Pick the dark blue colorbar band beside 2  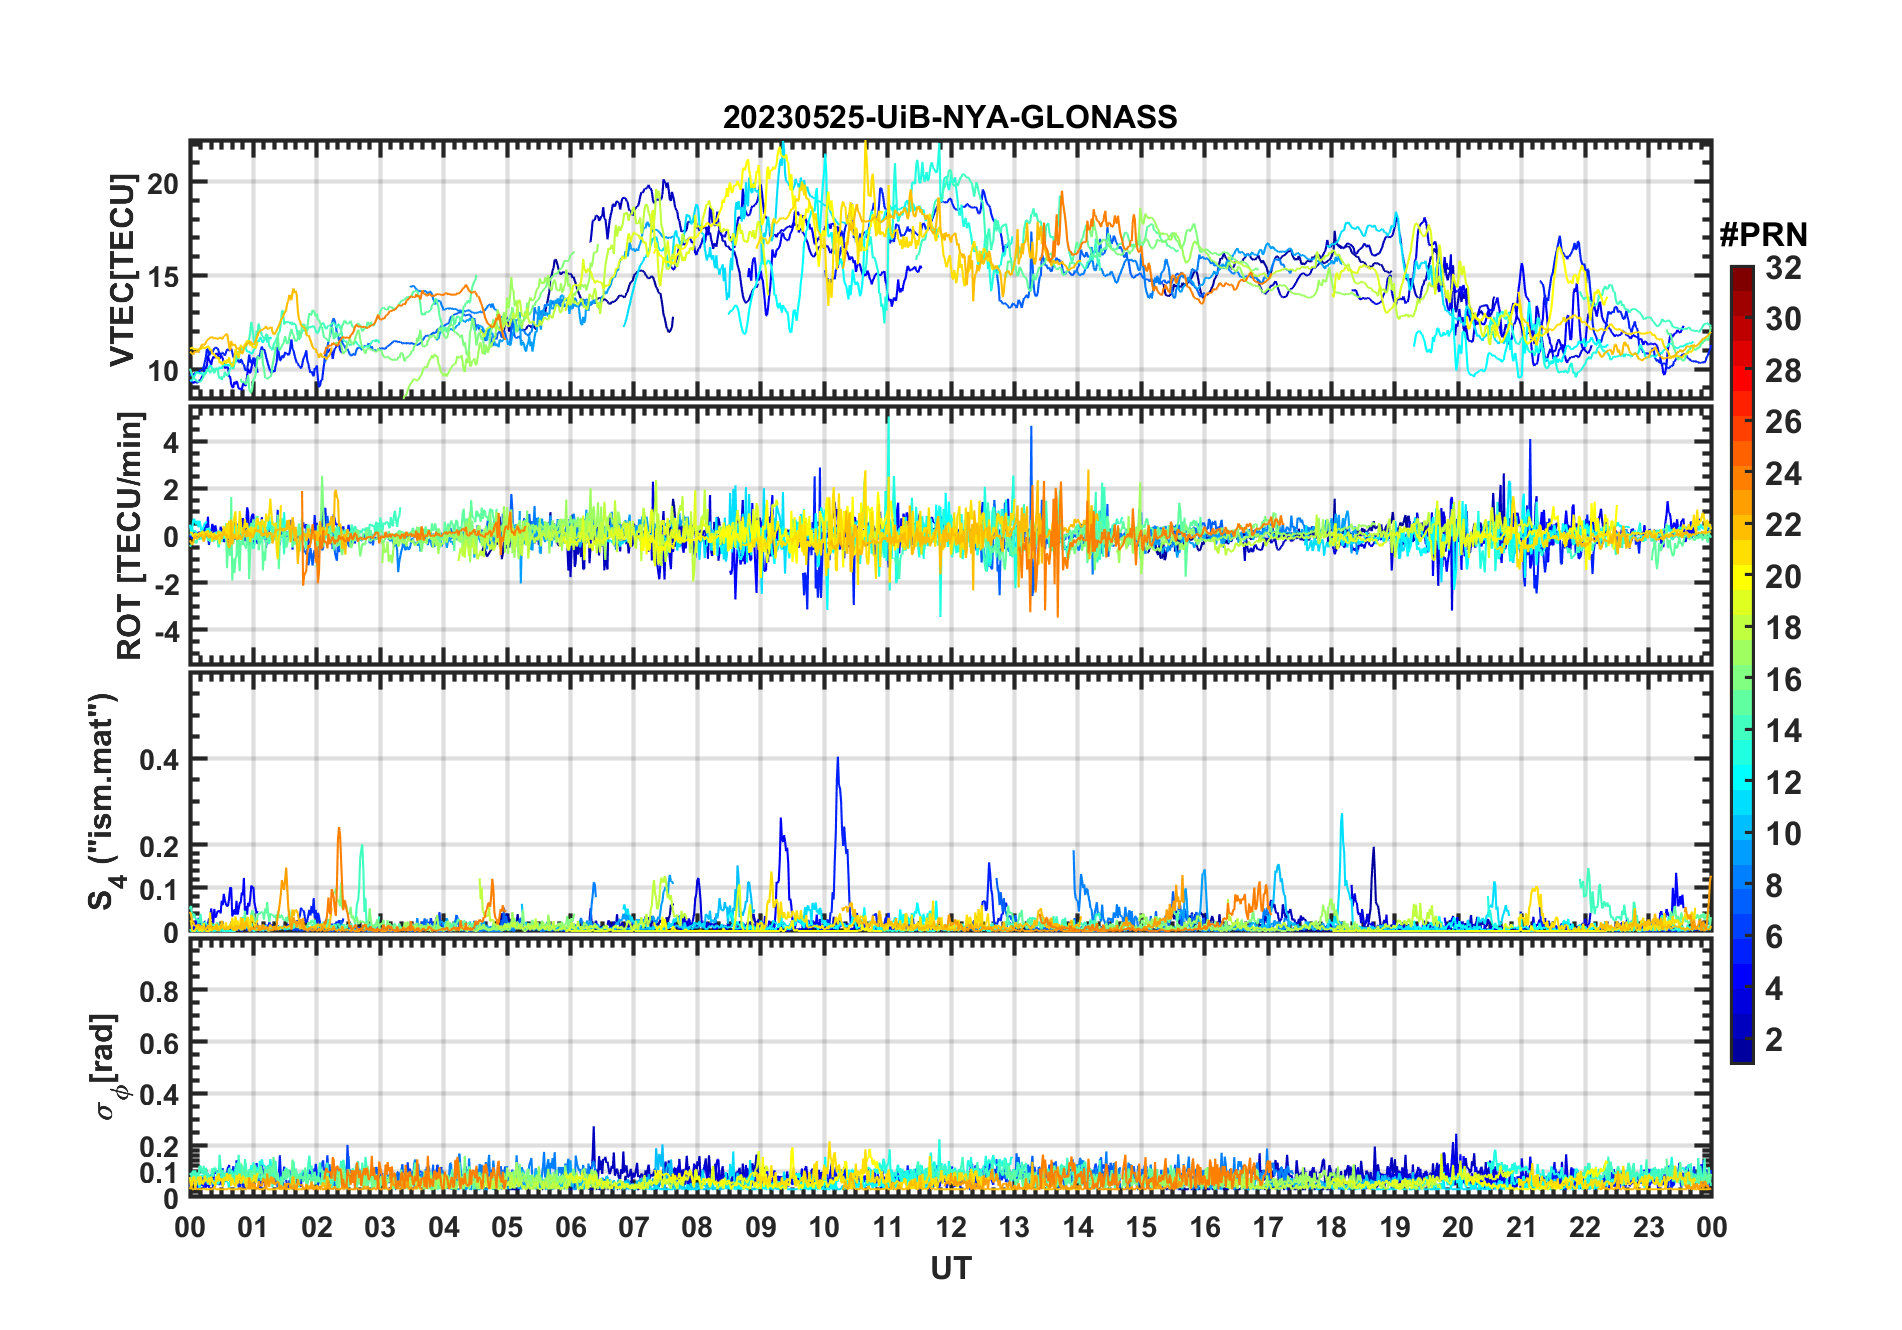(1741, 1040)
